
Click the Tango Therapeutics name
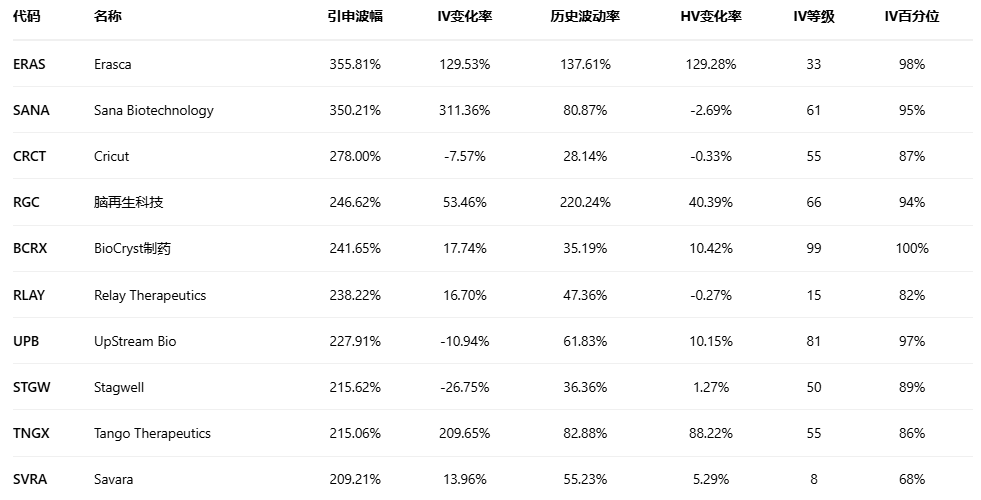pyautogui.click(x=152, y=433)
